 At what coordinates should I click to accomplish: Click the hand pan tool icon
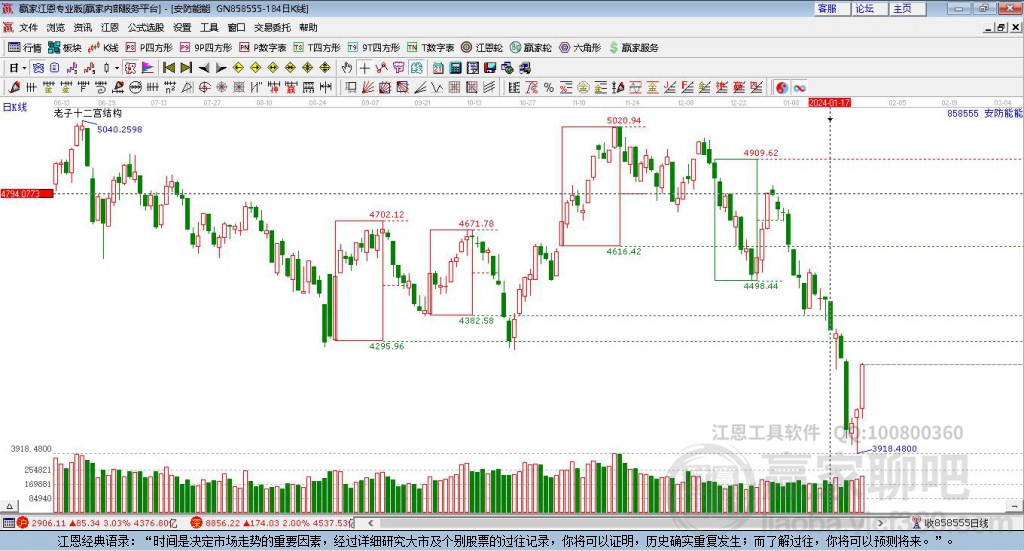347,68
